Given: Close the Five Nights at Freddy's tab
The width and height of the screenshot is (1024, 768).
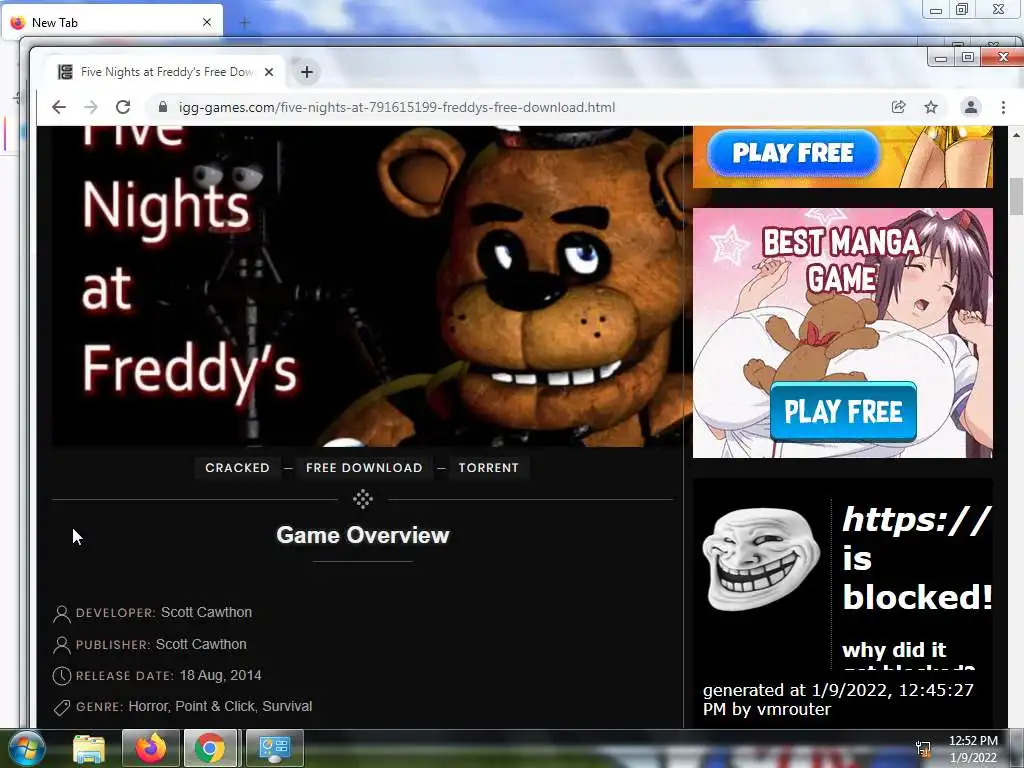Looking at the screenshot, I should [x=268, y=72].
